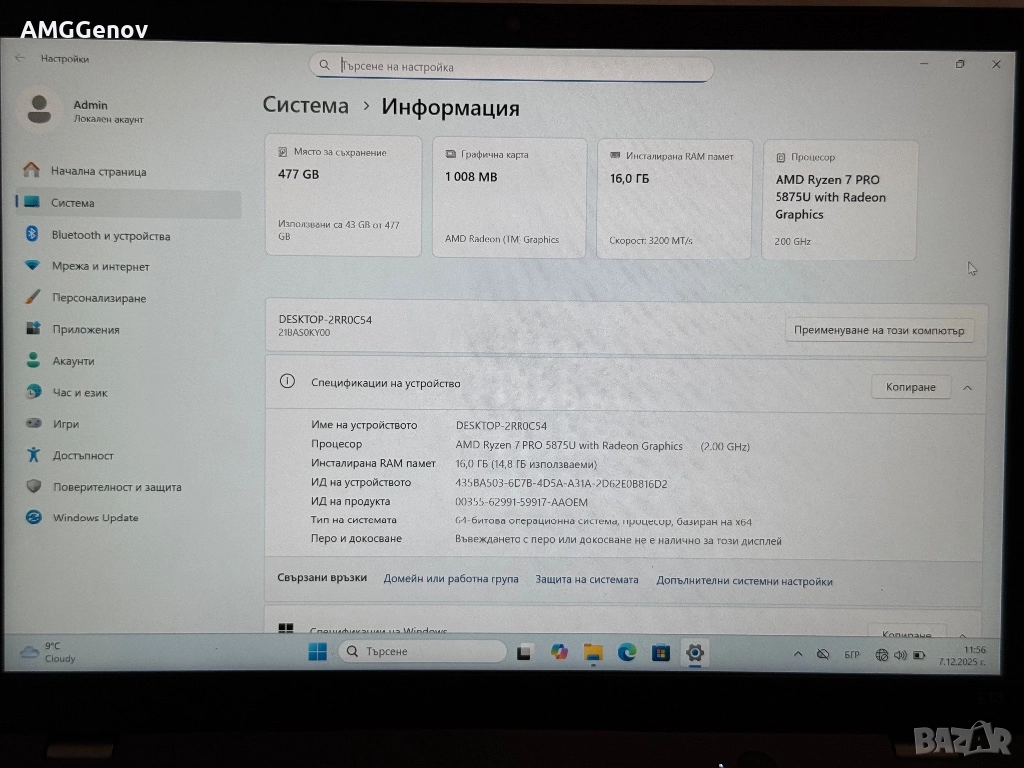Open the Windows Update settings page
The width and height of the screenshot is (1024, 768).
point(95,518)
